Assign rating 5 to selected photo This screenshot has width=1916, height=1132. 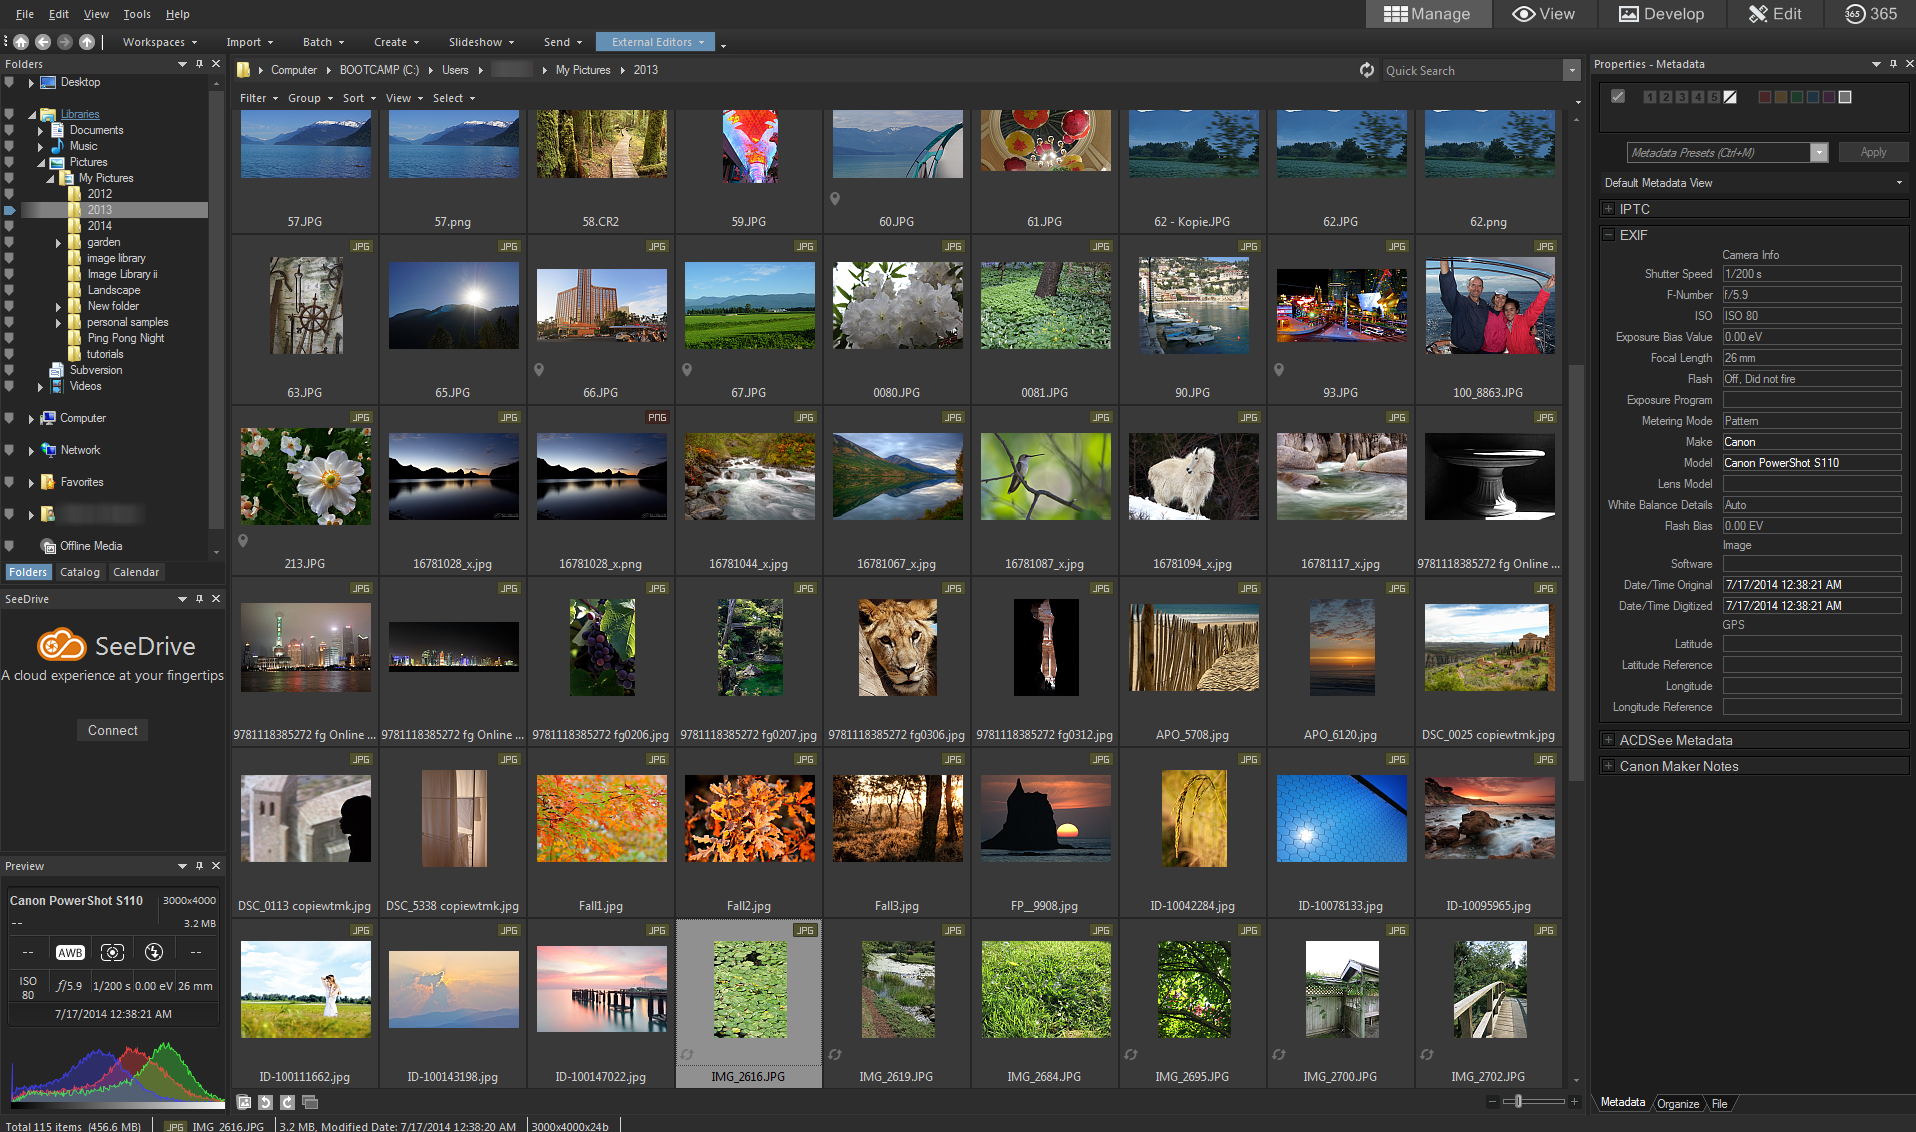click(x=1713, y=97)
